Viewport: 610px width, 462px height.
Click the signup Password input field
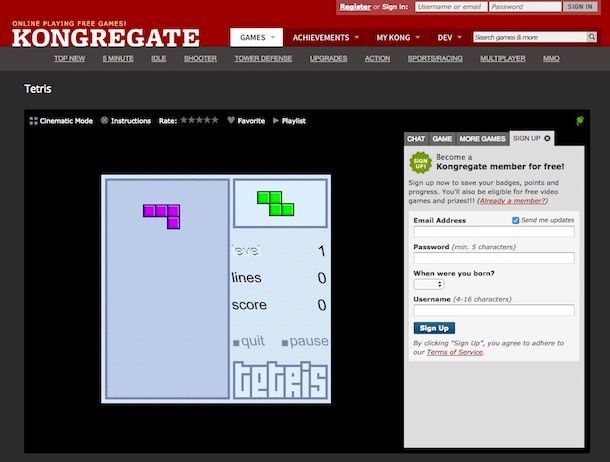tap(494, 258)
